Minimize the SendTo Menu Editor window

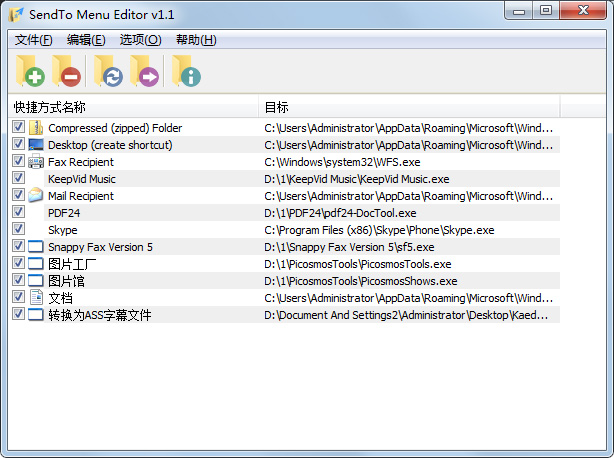(x=519, y=11)
